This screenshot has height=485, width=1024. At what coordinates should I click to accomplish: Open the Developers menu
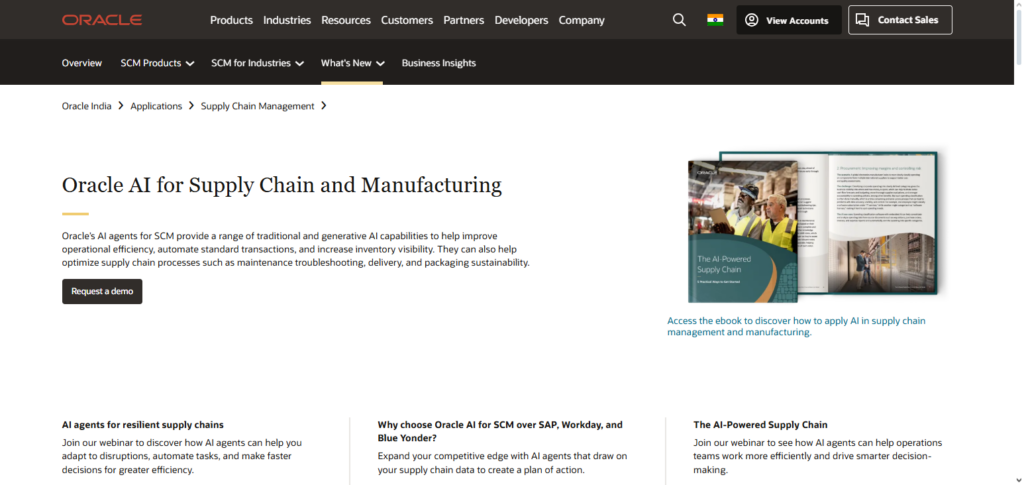click(521, 20)
